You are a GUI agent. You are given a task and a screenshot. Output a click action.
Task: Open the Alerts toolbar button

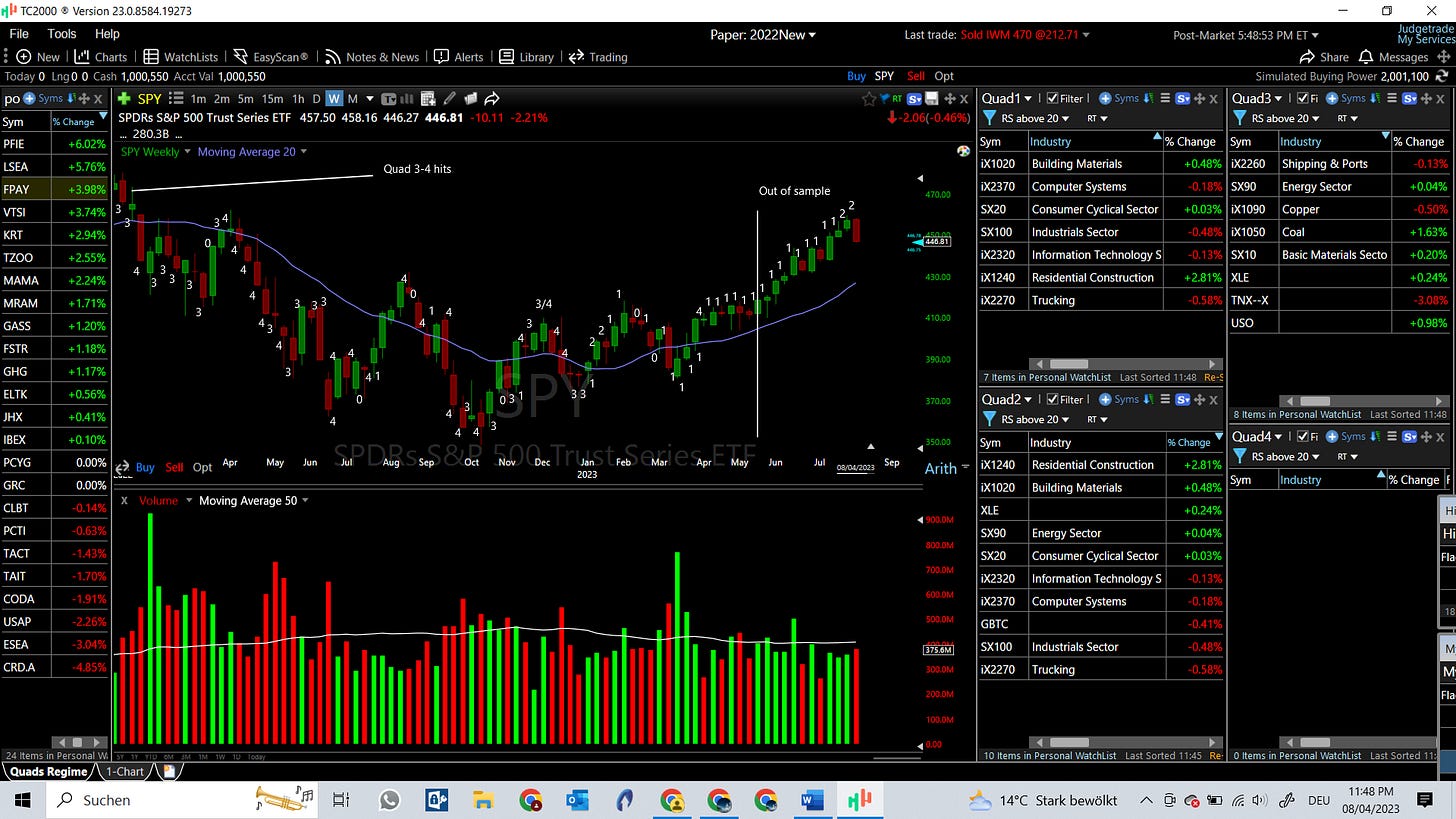click(x=459, y=57)
